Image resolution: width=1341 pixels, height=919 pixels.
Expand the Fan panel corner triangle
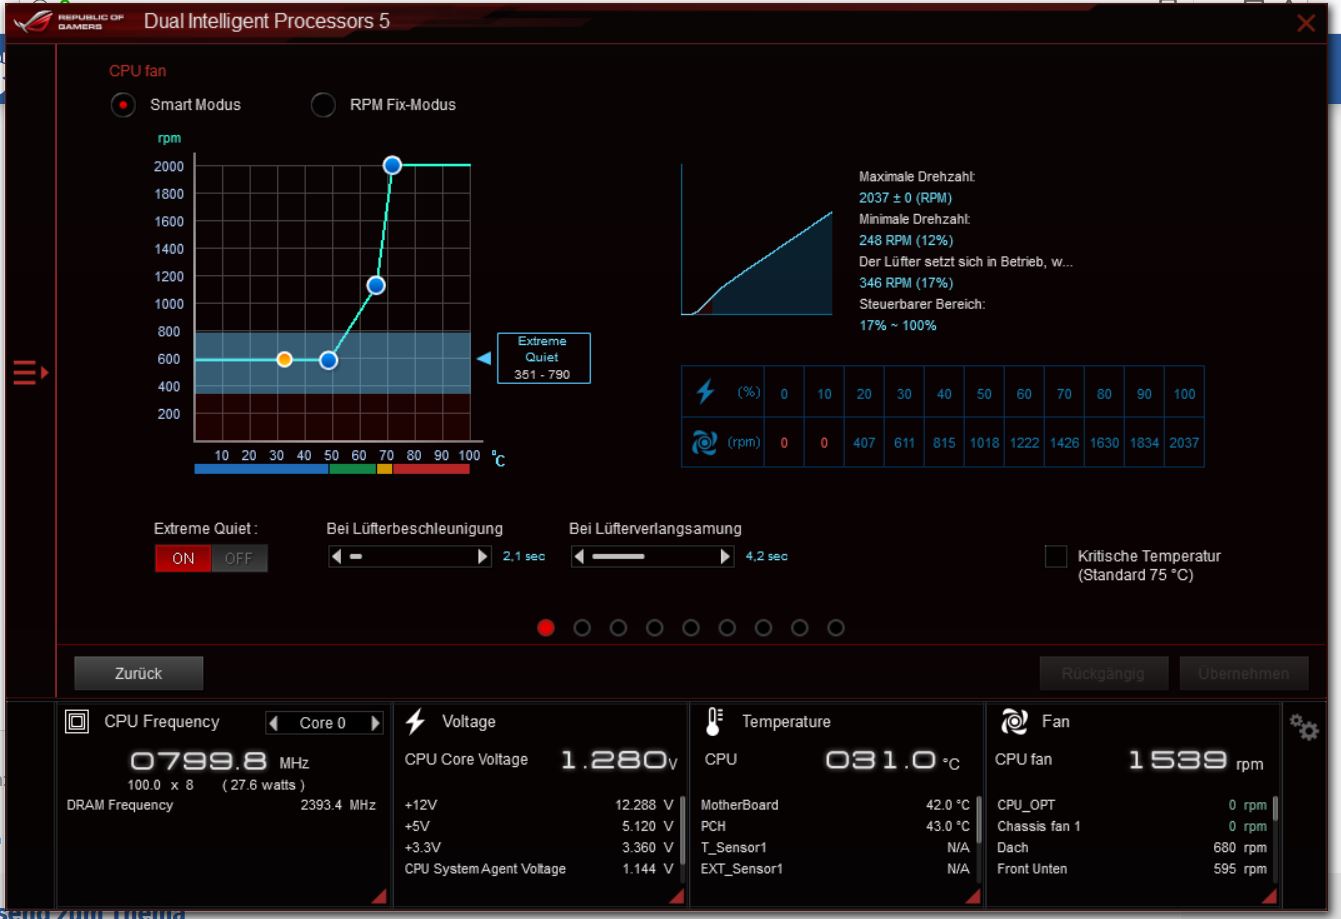point(1269,896)
